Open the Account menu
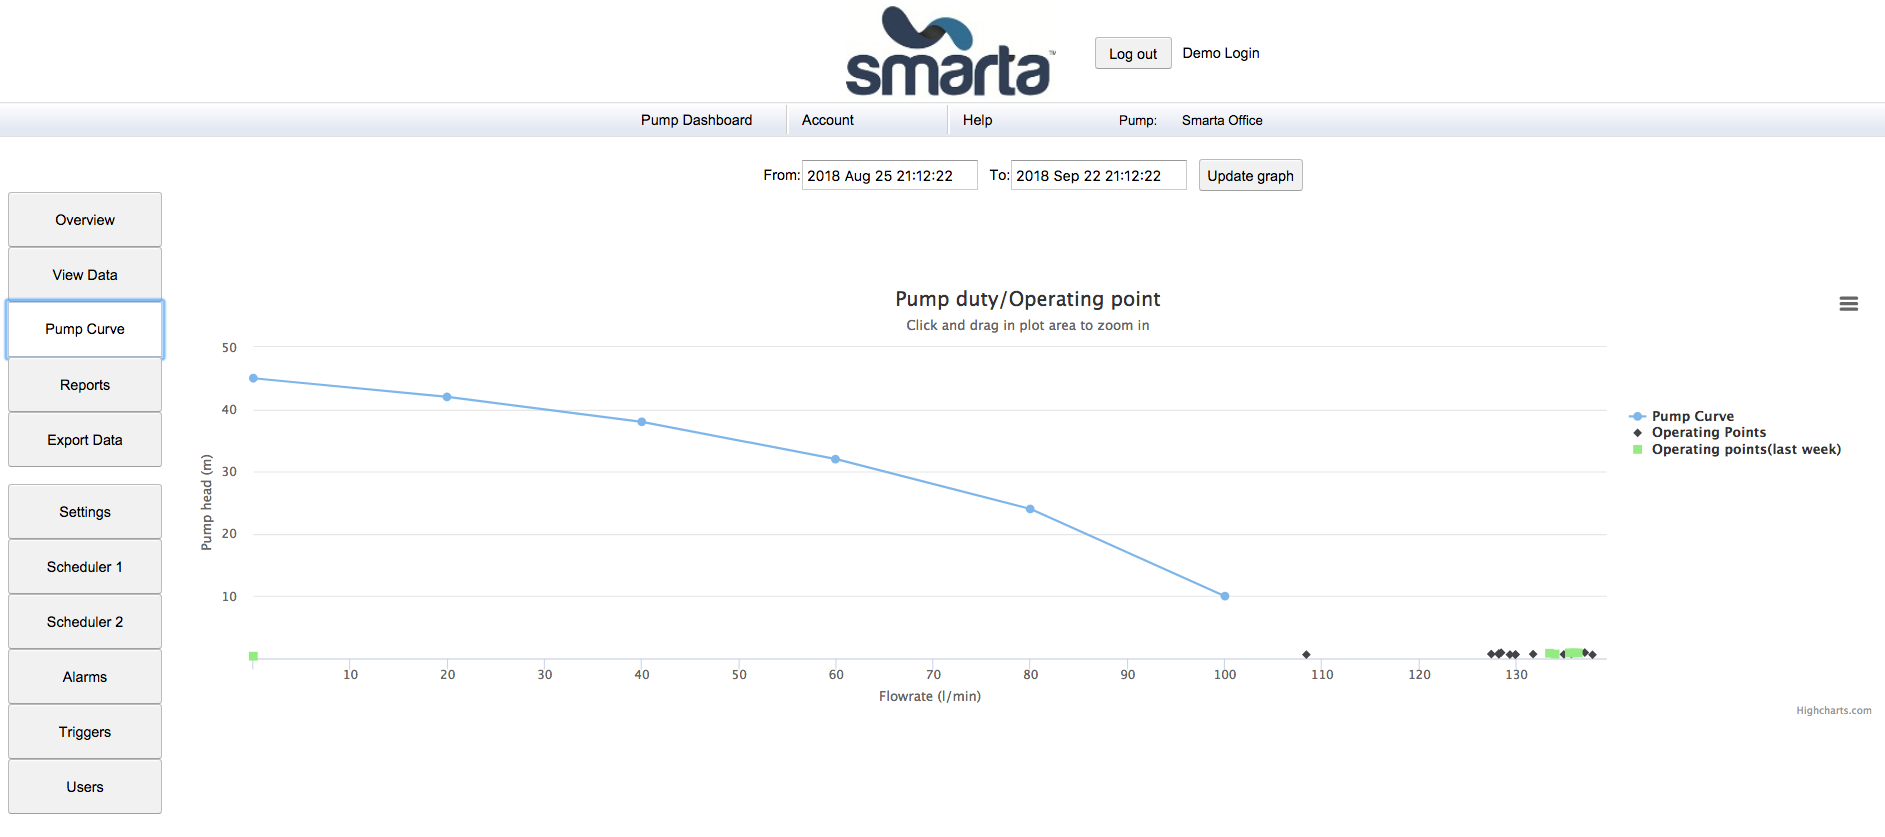1885x837 pixels. (x=828, y=120)
